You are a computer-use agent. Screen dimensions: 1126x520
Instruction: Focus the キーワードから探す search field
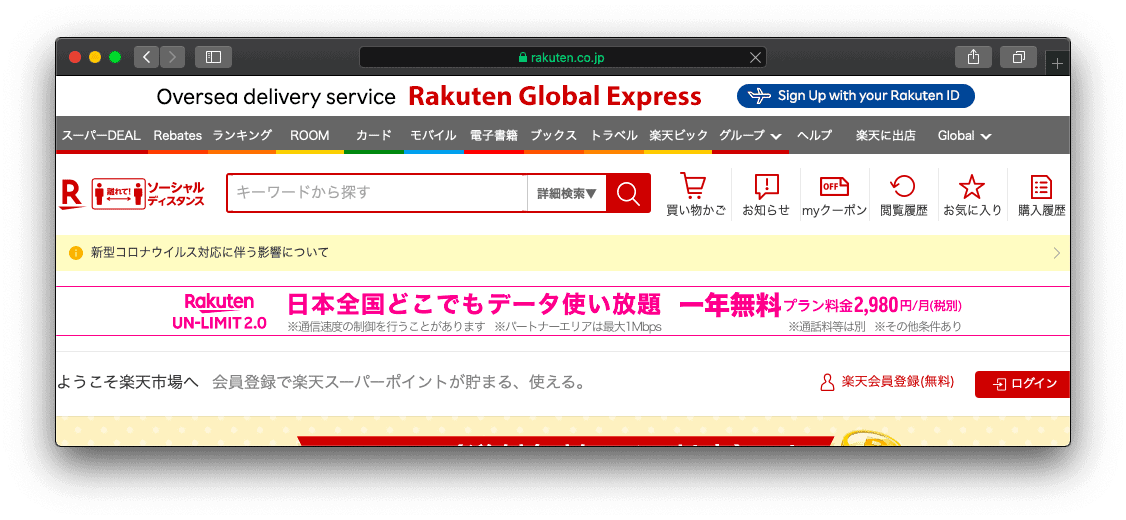point(377,192)
